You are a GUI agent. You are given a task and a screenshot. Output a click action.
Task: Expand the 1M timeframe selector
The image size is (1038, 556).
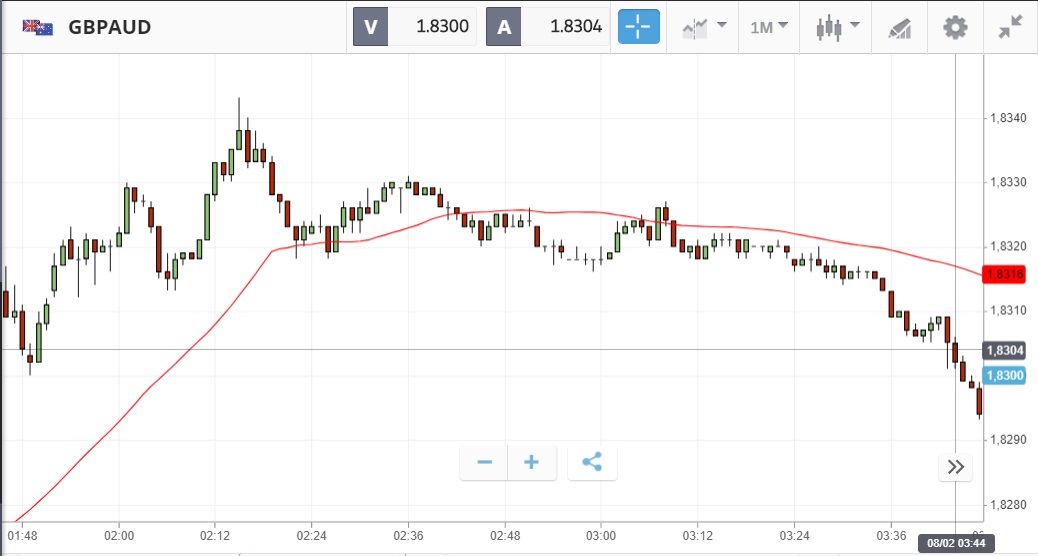click(768, 27)
